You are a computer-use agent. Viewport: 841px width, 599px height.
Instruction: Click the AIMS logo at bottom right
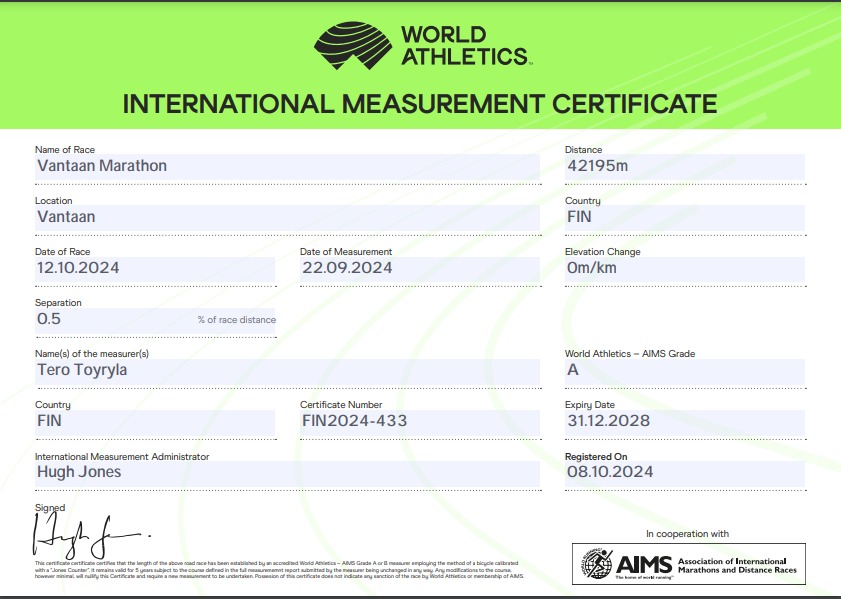[x=688, y=564]
